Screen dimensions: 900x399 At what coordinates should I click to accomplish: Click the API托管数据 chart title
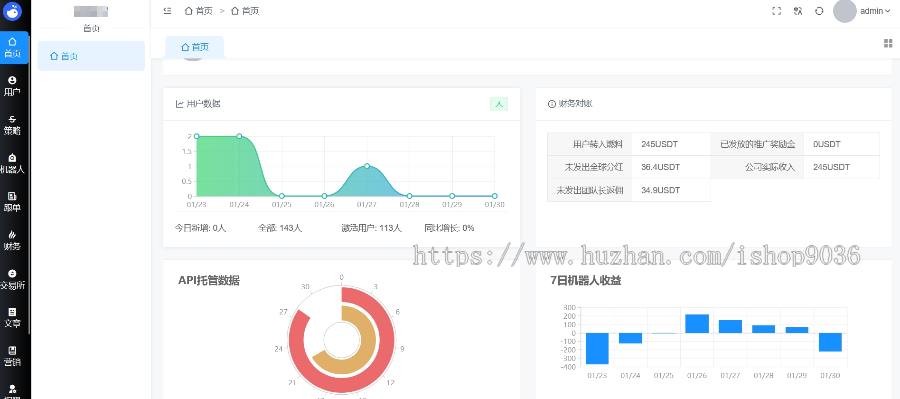tap(209, 280)
